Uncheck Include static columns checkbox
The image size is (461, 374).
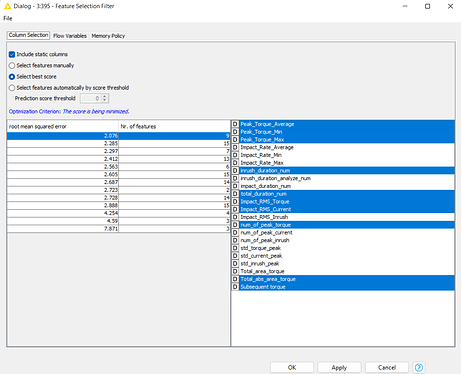(x=12, y=54)
